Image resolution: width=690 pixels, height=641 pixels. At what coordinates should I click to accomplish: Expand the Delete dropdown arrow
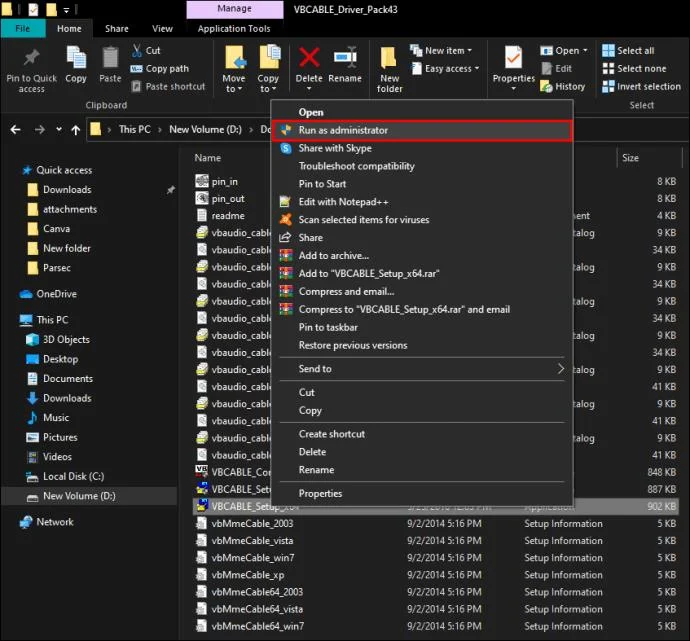pos(309,89)
